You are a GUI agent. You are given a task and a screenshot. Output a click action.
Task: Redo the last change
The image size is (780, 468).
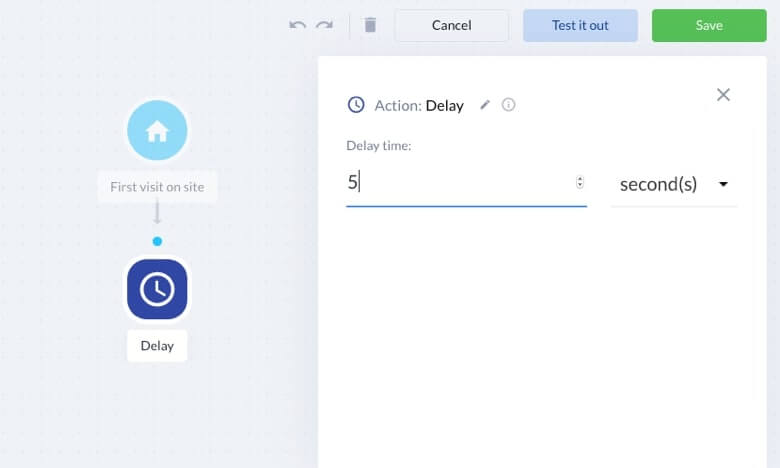coord(324,25)
